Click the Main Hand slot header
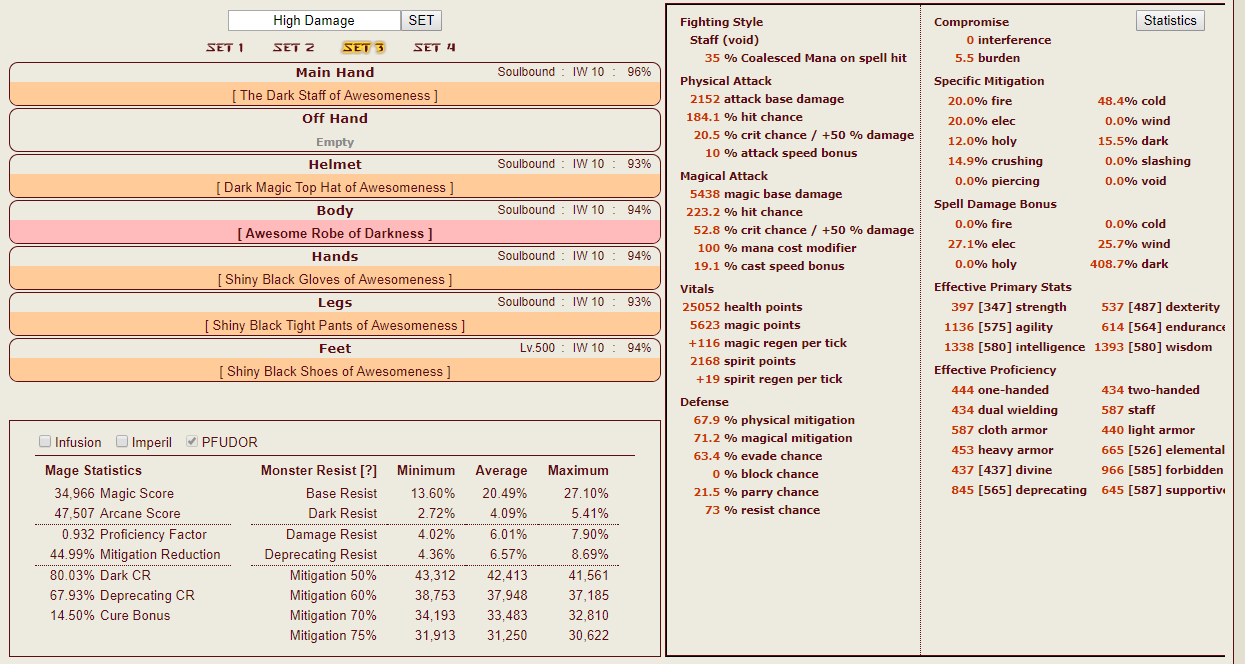 (335, 72)
